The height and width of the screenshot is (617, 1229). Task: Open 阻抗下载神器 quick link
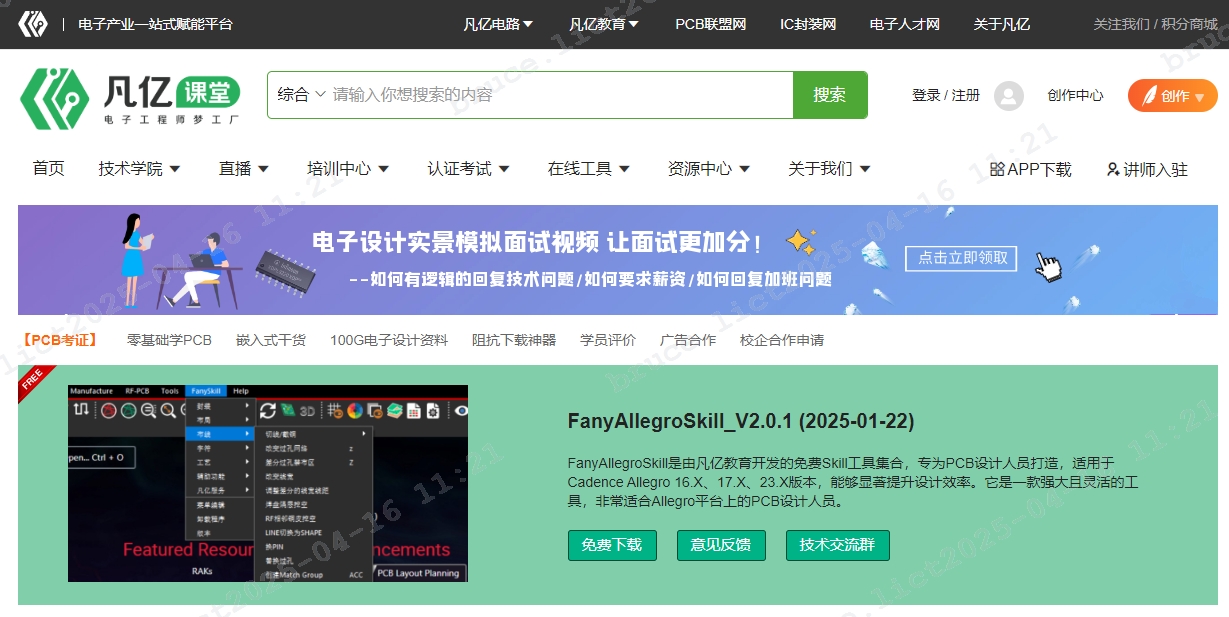point(514,340)
